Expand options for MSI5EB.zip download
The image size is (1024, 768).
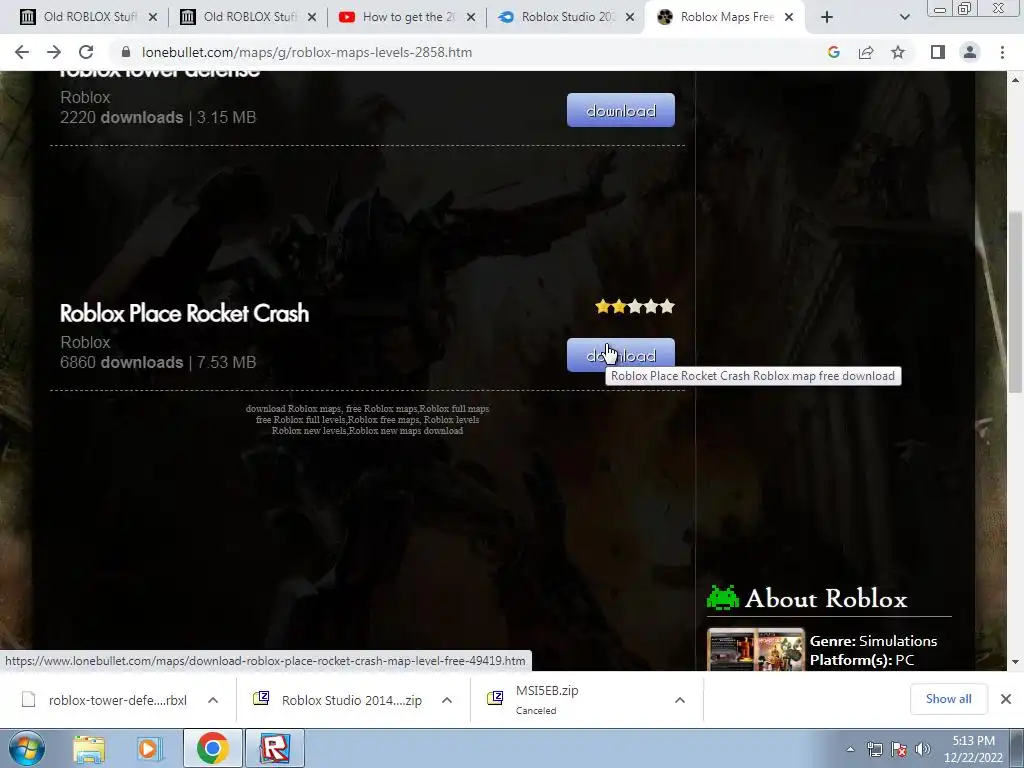tap(680, 700)
